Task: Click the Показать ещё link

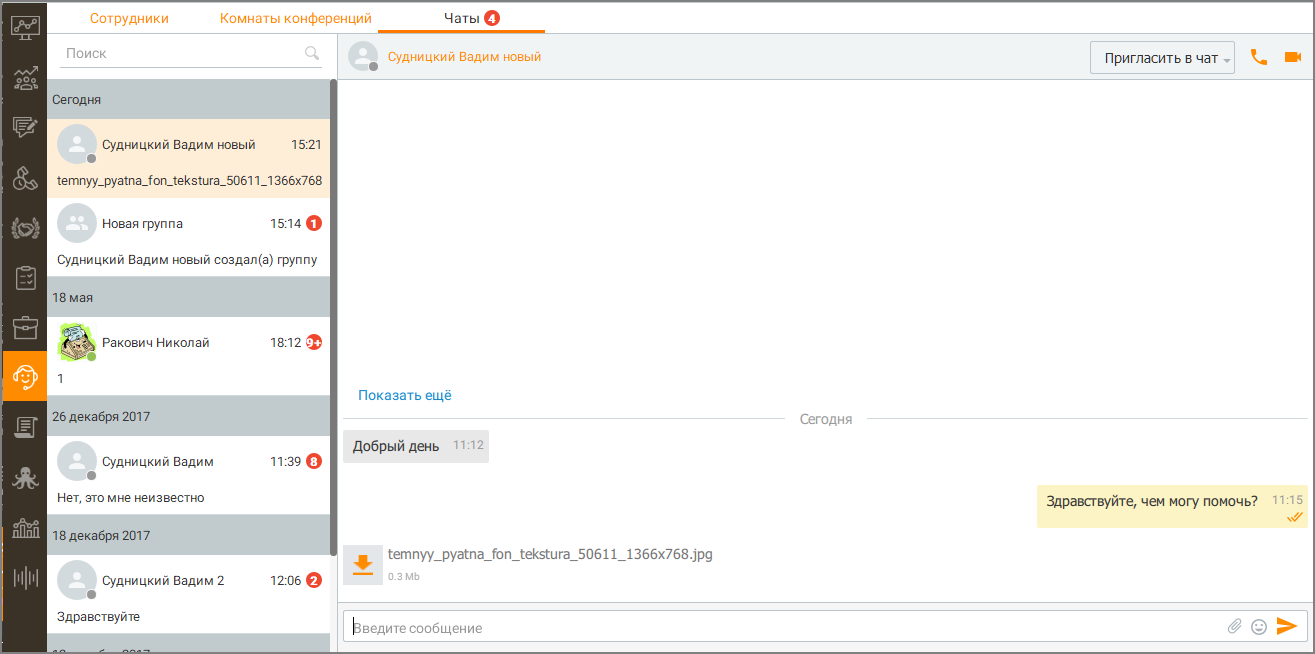Action: 405,395
